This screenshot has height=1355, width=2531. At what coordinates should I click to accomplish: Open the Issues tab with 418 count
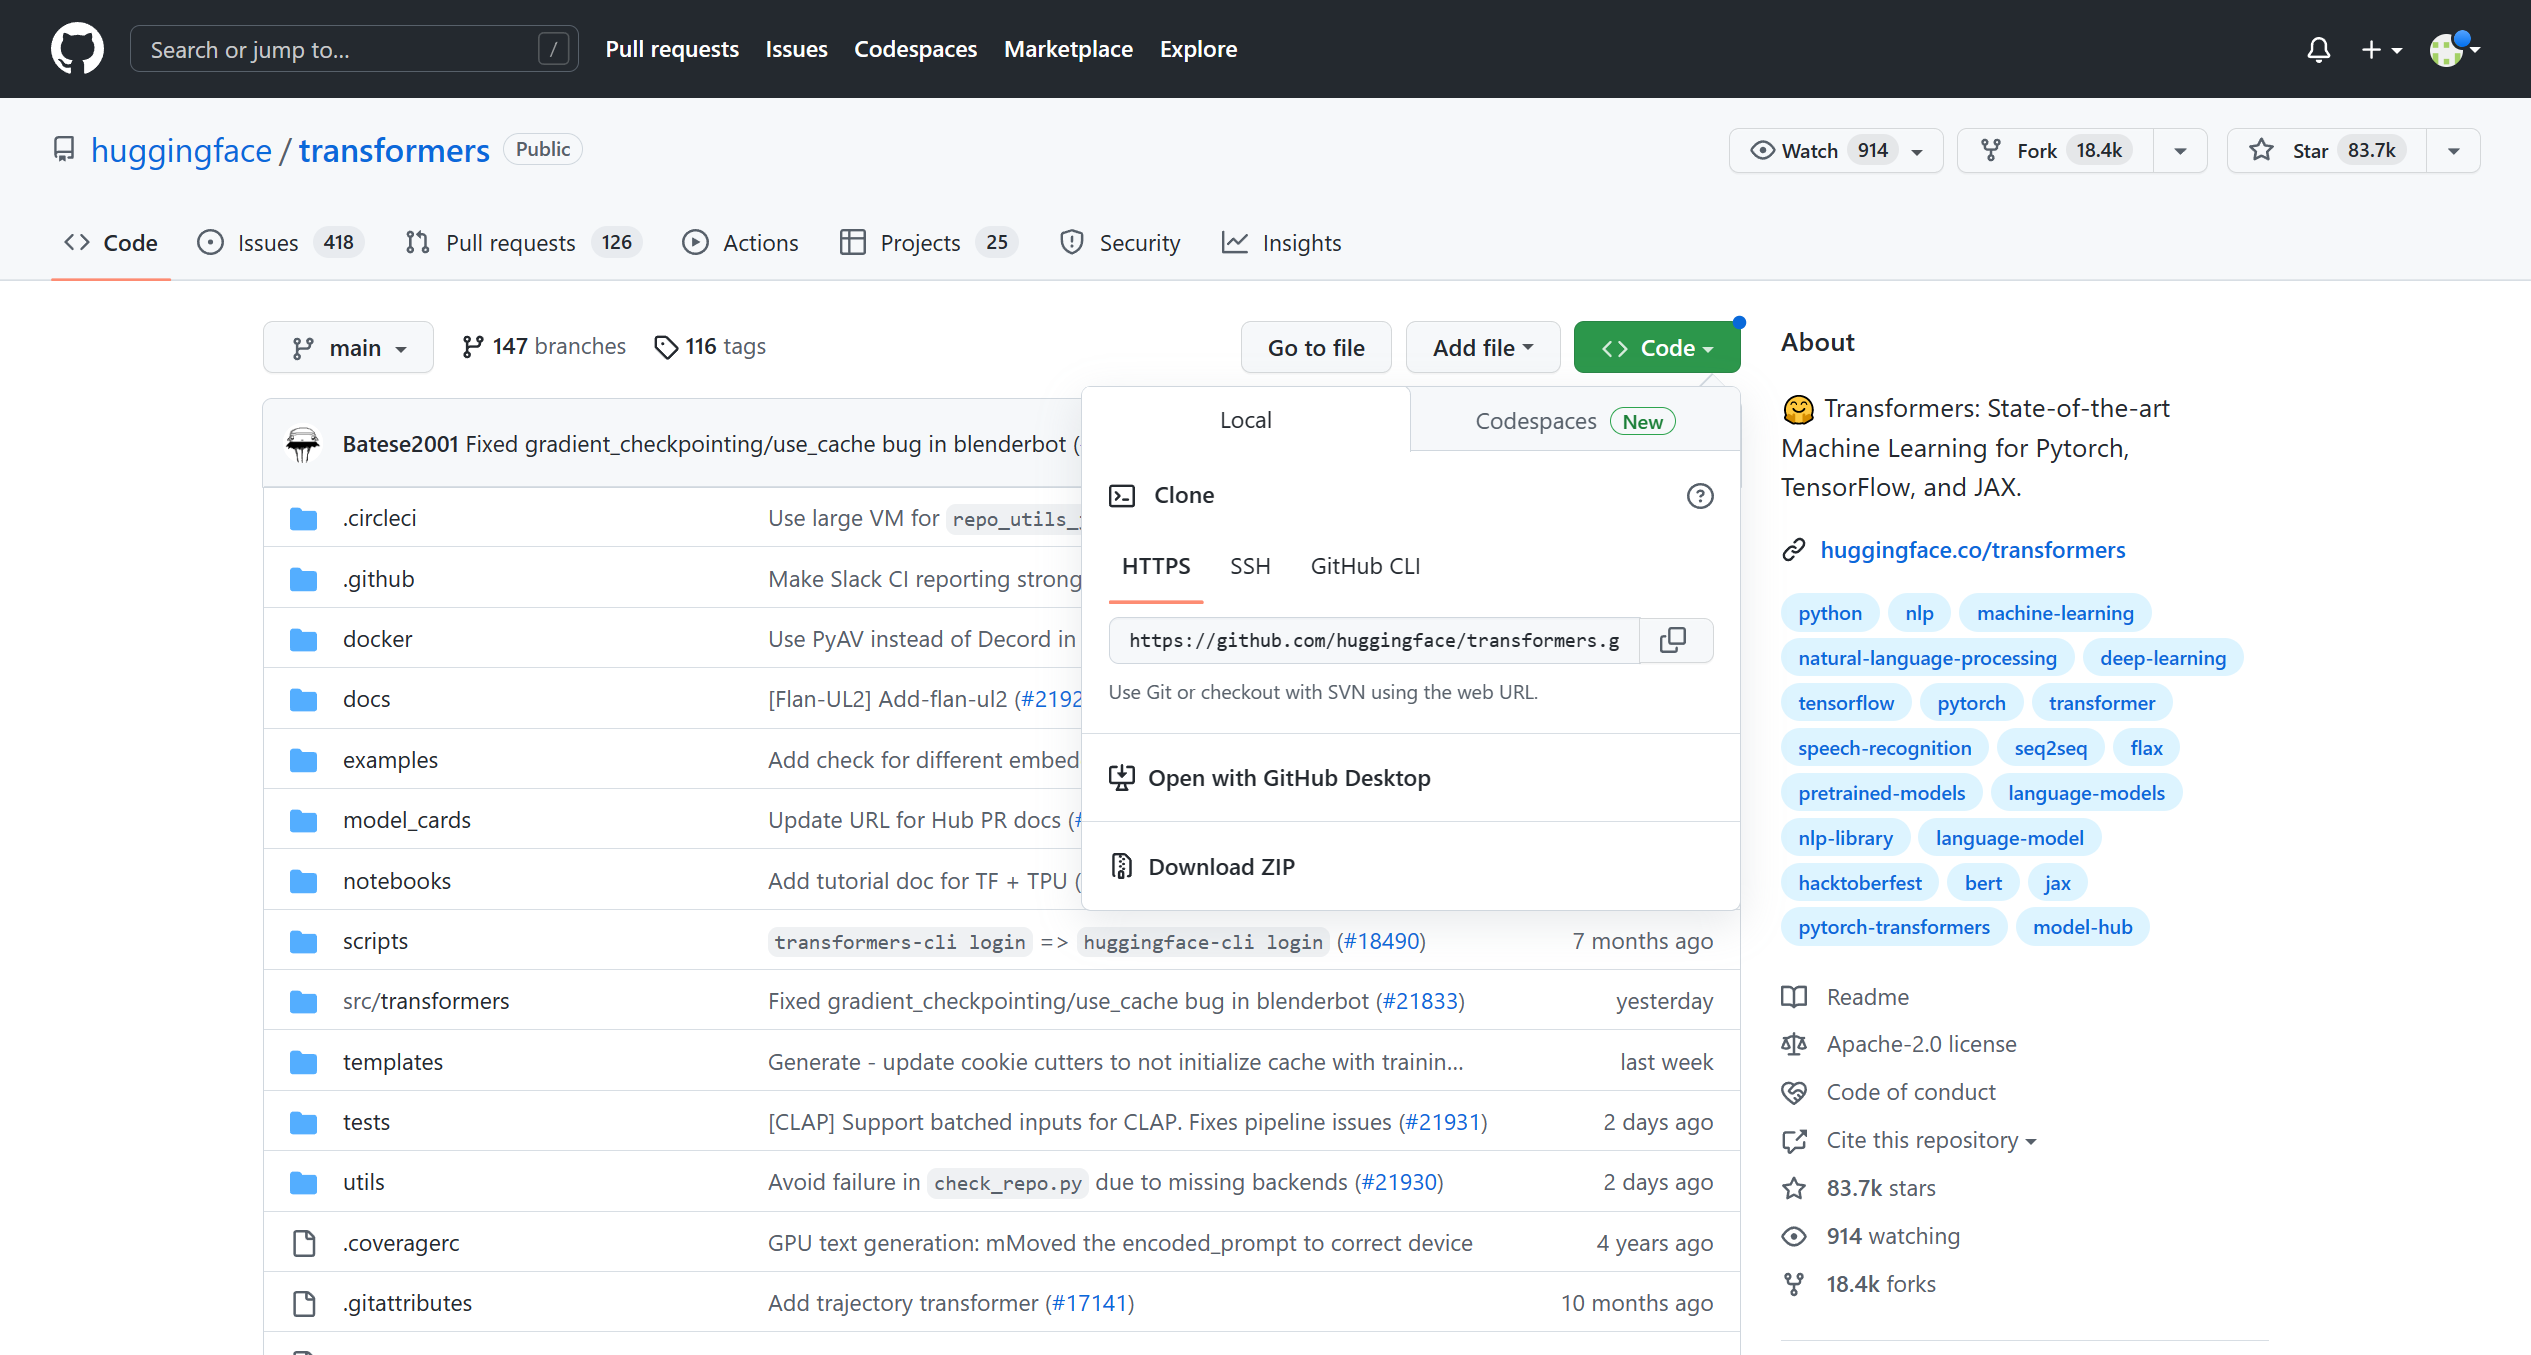pos(273,243)
